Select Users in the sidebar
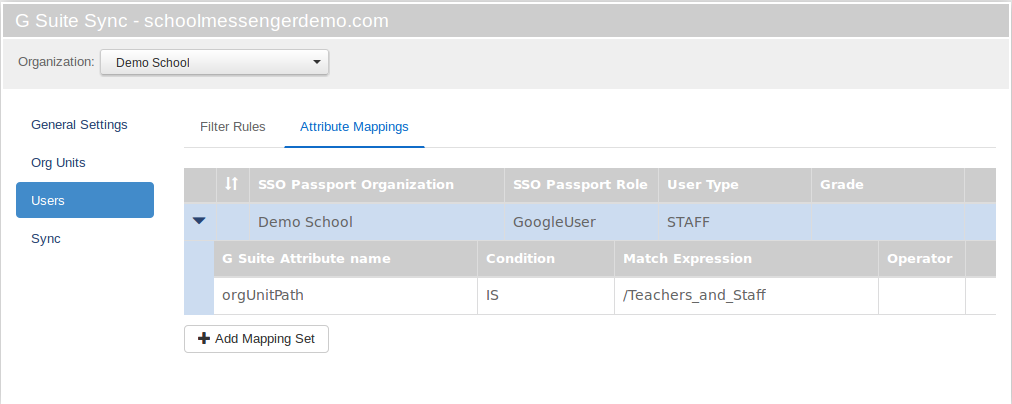 coord(85,200)
